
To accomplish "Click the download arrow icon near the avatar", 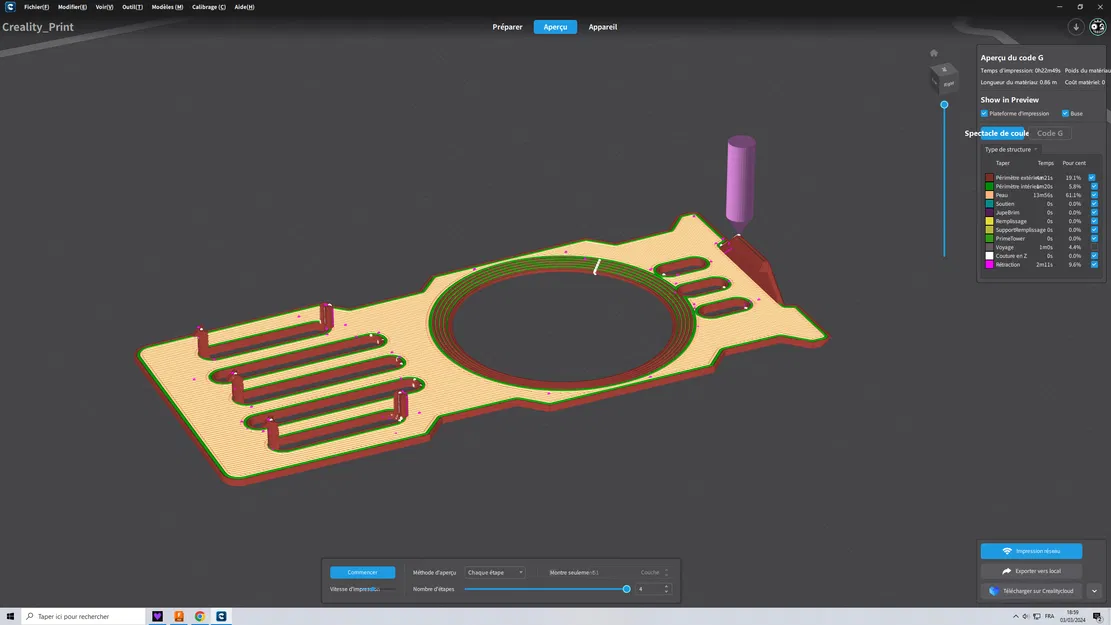I will (x=1076, y=26).
